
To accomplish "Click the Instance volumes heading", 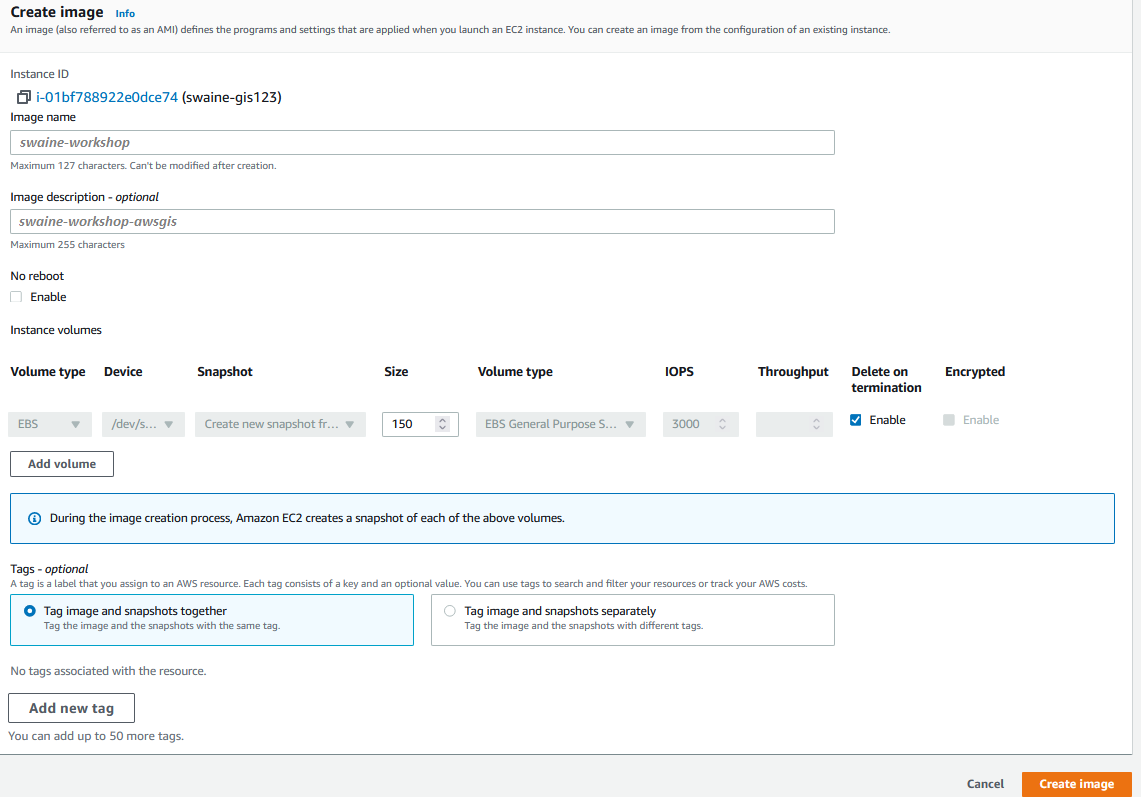I will (56, 330).
